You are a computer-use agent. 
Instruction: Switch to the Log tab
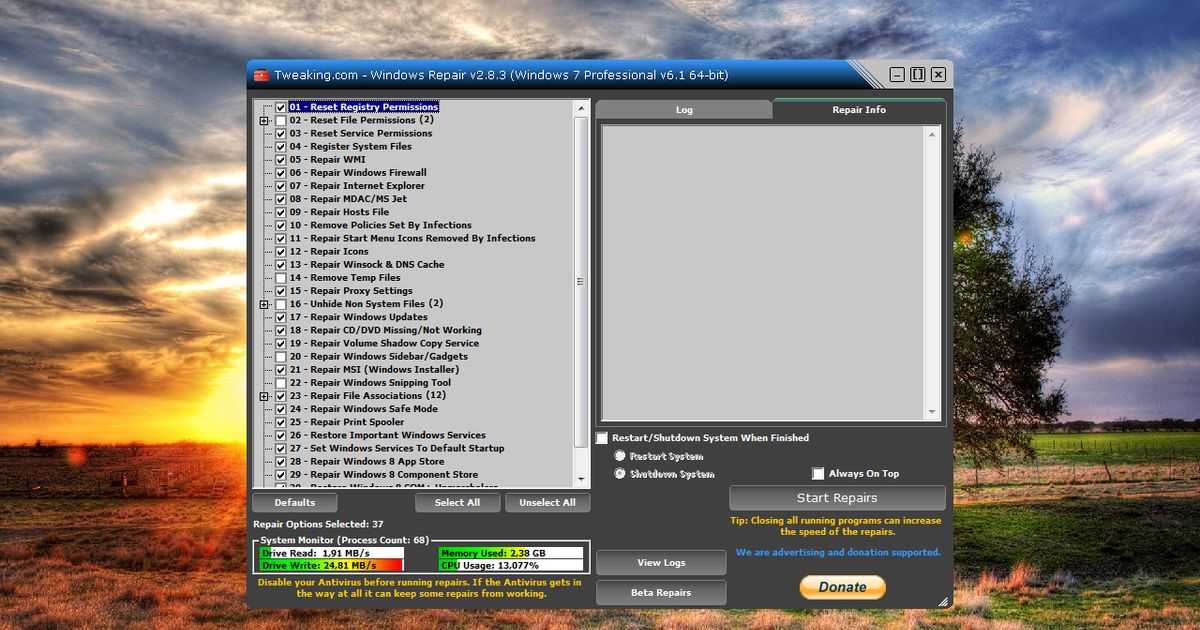[684, 110]
